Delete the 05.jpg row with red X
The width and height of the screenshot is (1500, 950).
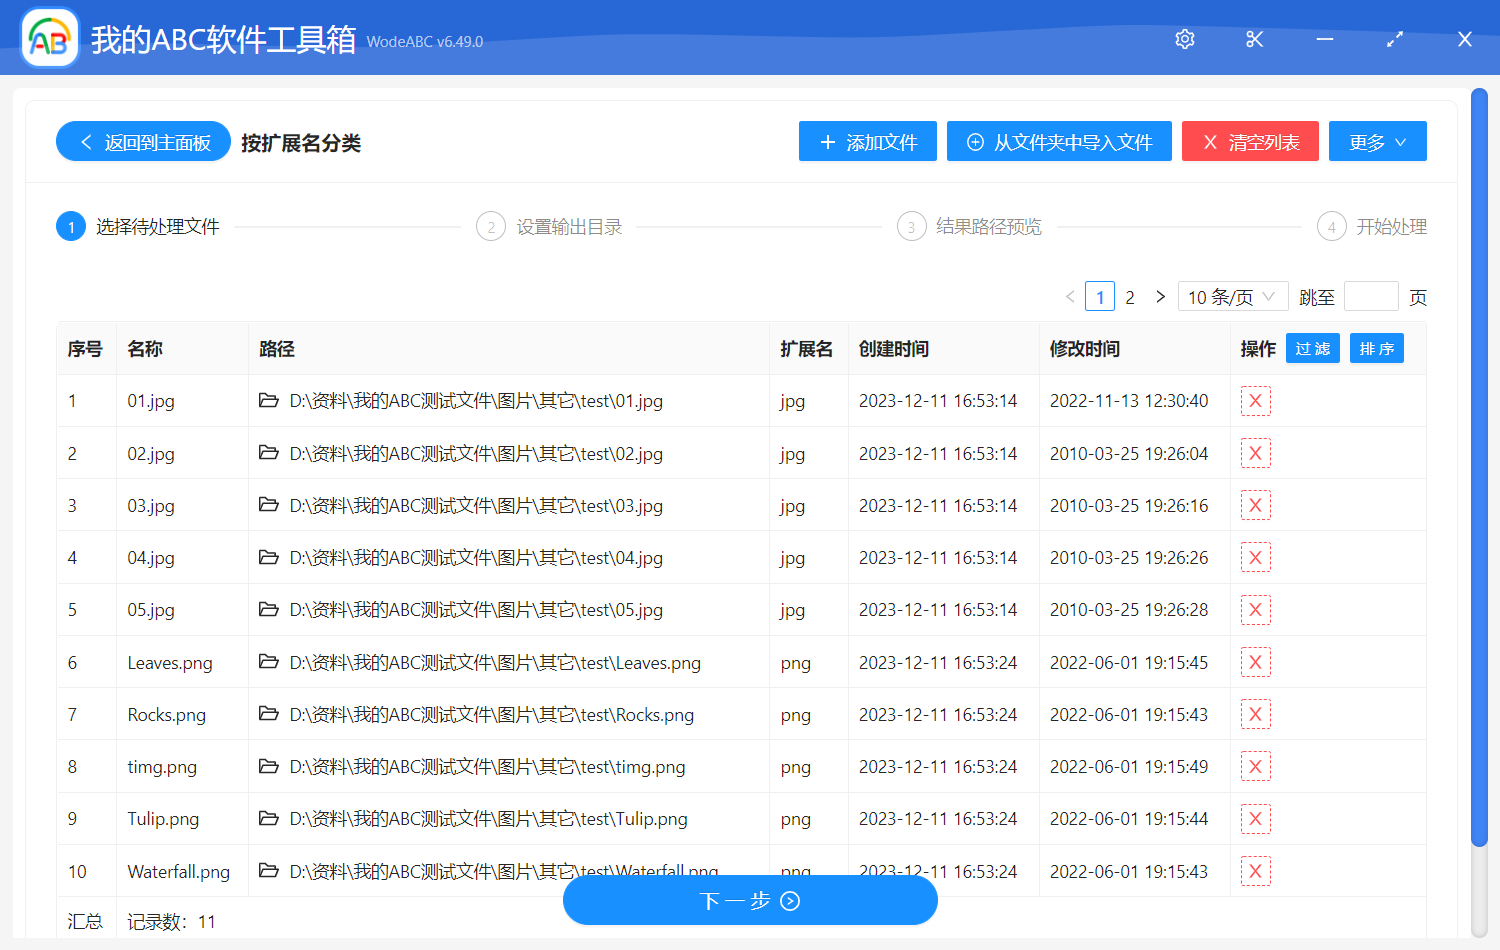pyautogui.click(x=1255, y=610)
